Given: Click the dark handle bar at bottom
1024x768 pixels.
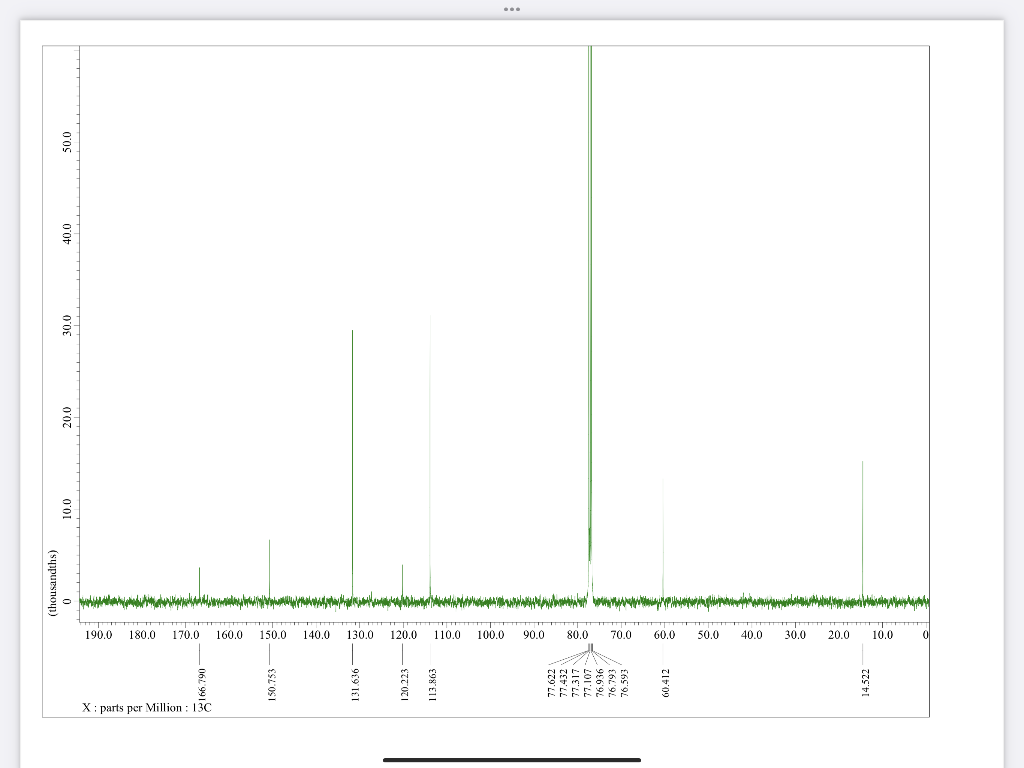Looking at the screenshot, I should 512,758.
